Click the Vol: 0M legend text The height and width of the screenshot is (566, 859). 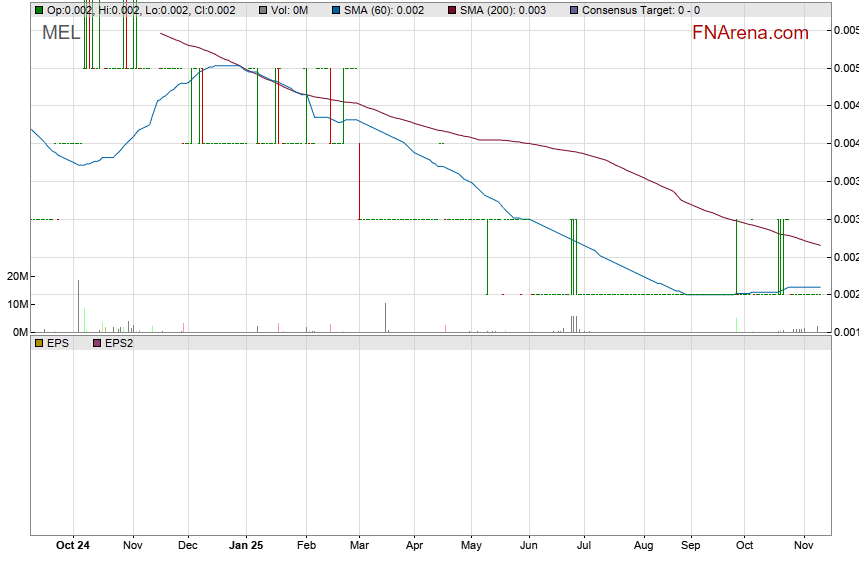pyautogui.click(x=289, y=10)
